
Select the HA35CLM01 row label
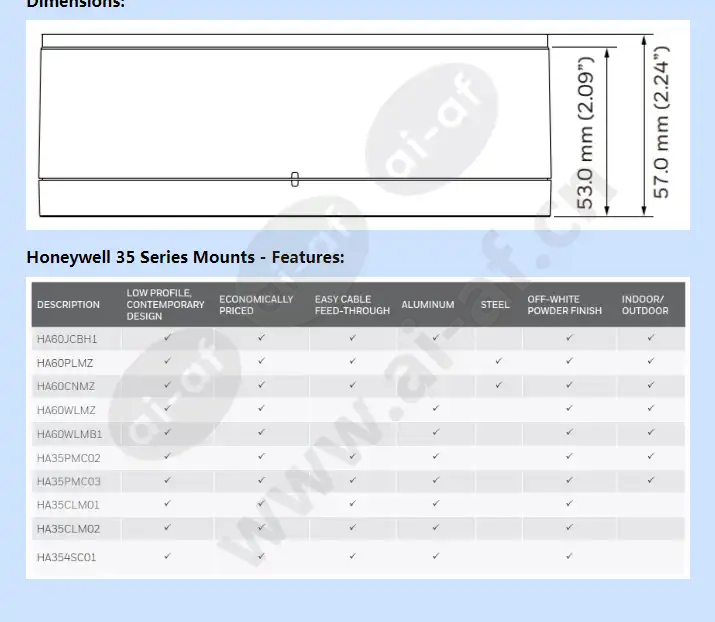pyautogui.click(x=68, y=505)
